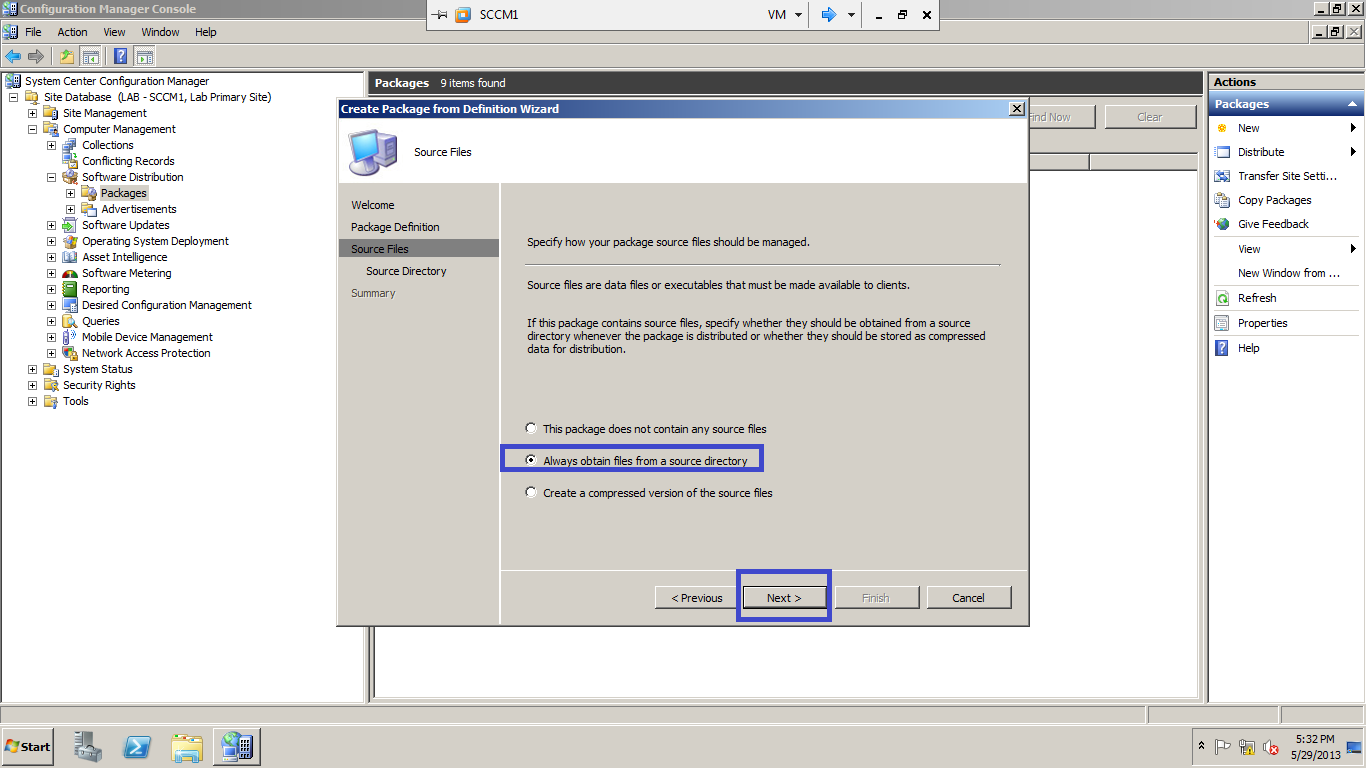The image size is (1366, 768).
Task: Open the File menu
Action: 33,32
